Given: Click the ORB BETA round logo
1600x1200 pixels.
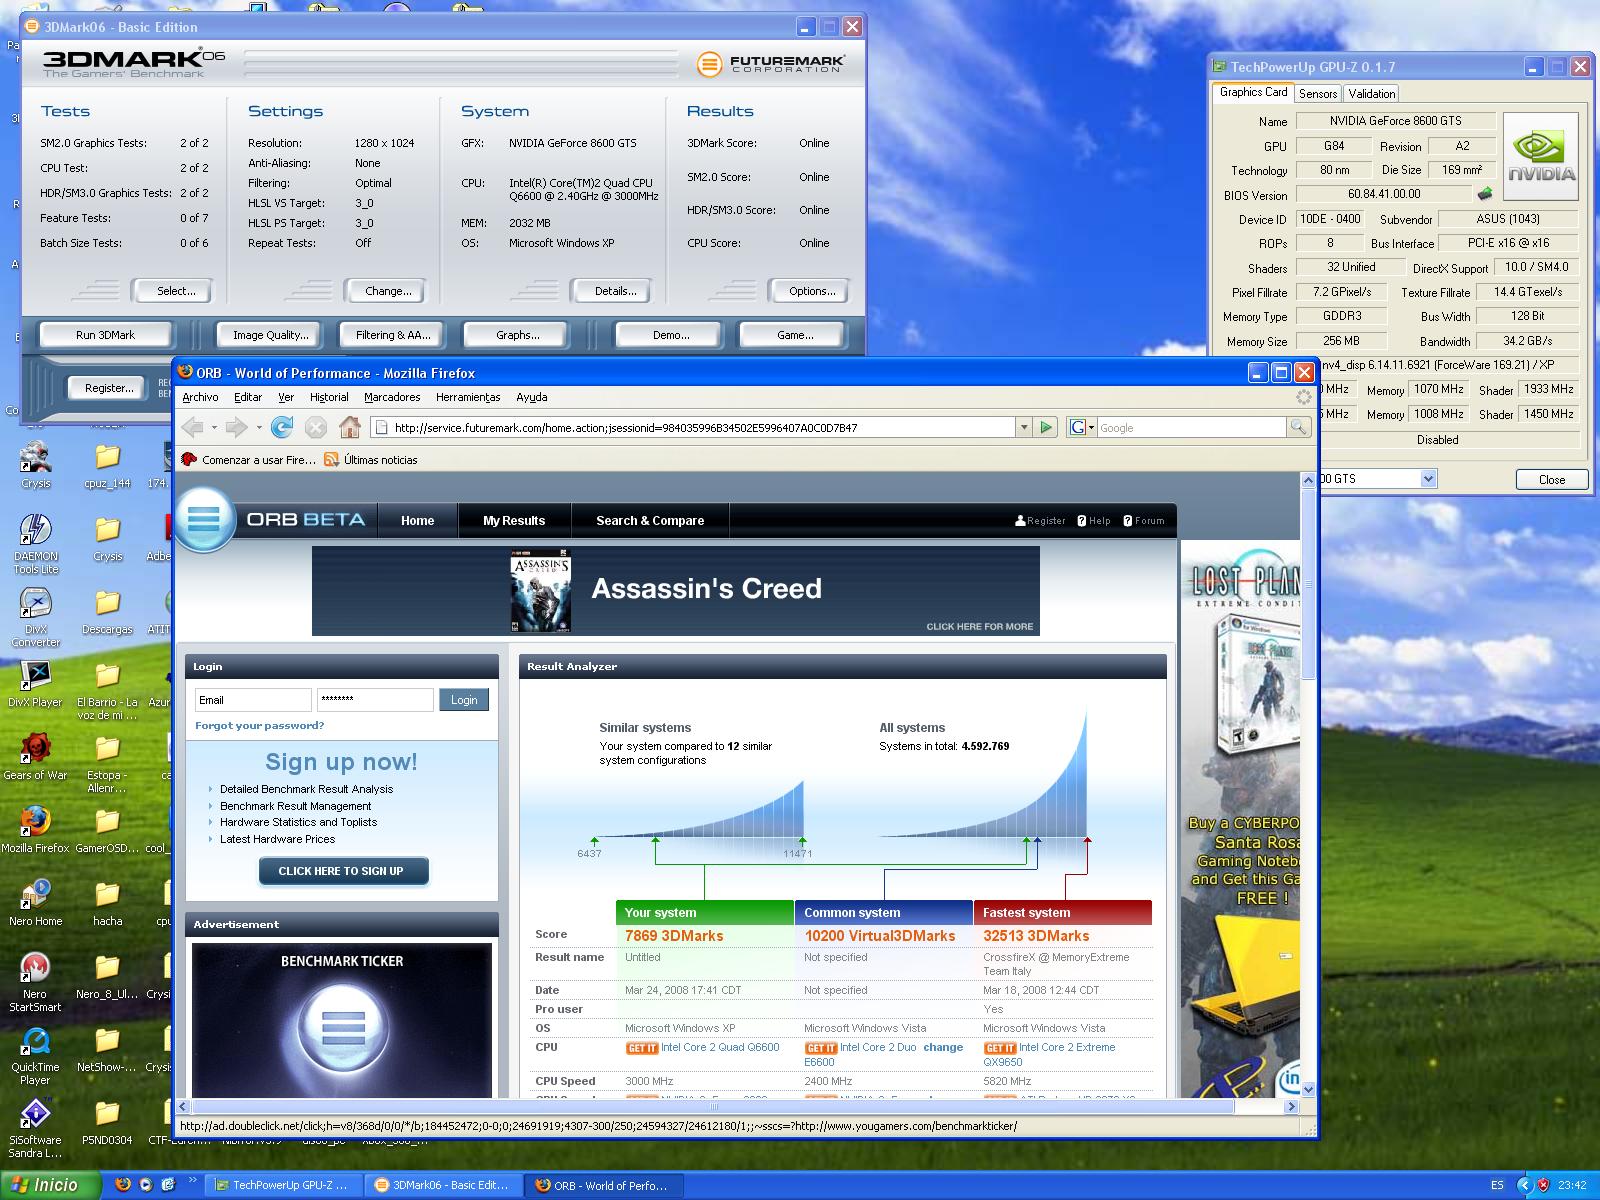Looking at the screenshot, I should tap(203, 520).
